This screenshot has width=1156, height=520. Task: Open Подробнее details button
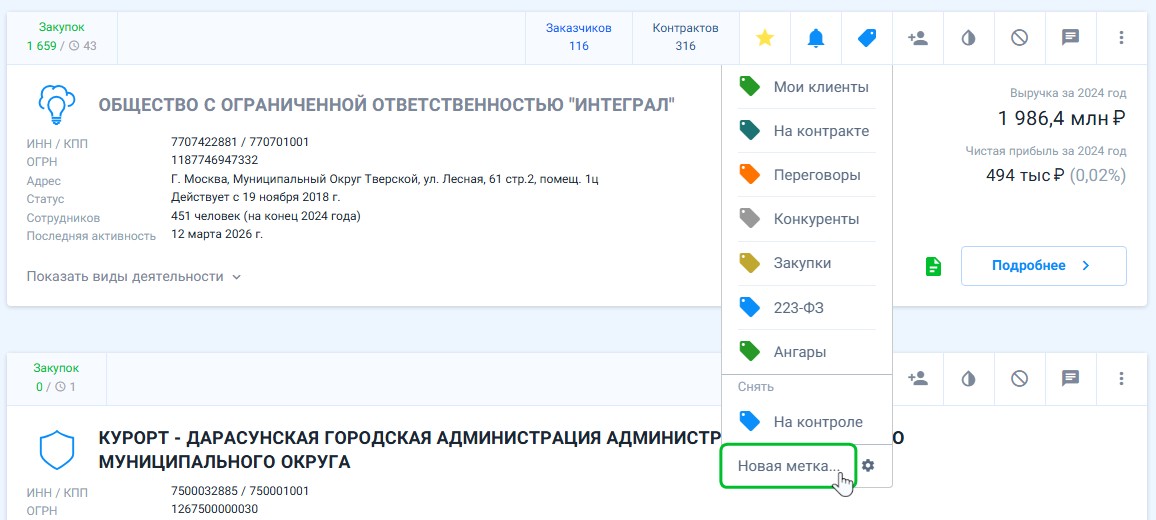click(x=1043, y=266)
